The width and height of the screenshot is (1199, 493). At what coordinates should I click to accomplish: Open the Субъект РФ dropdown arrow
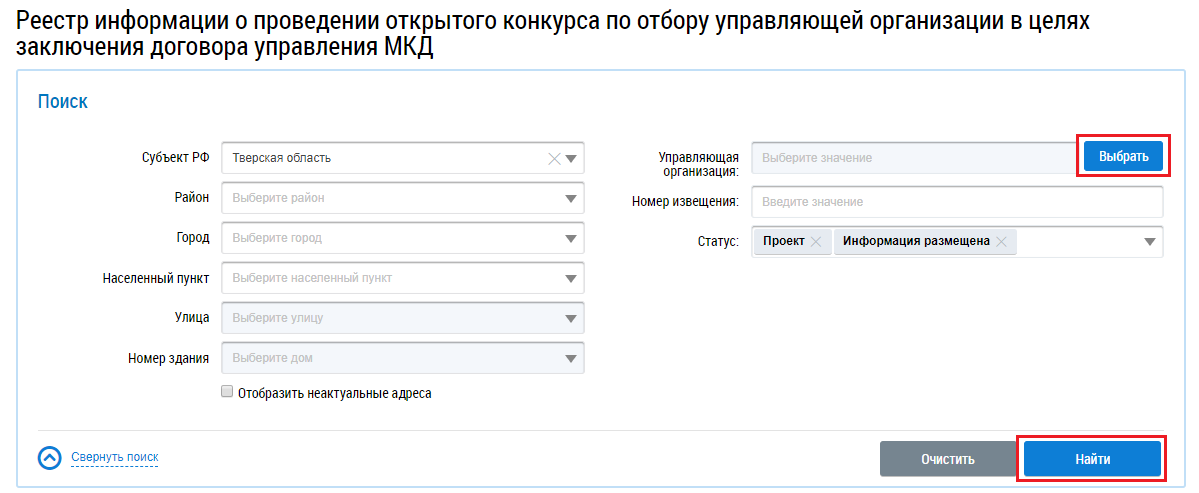point(571,158)
